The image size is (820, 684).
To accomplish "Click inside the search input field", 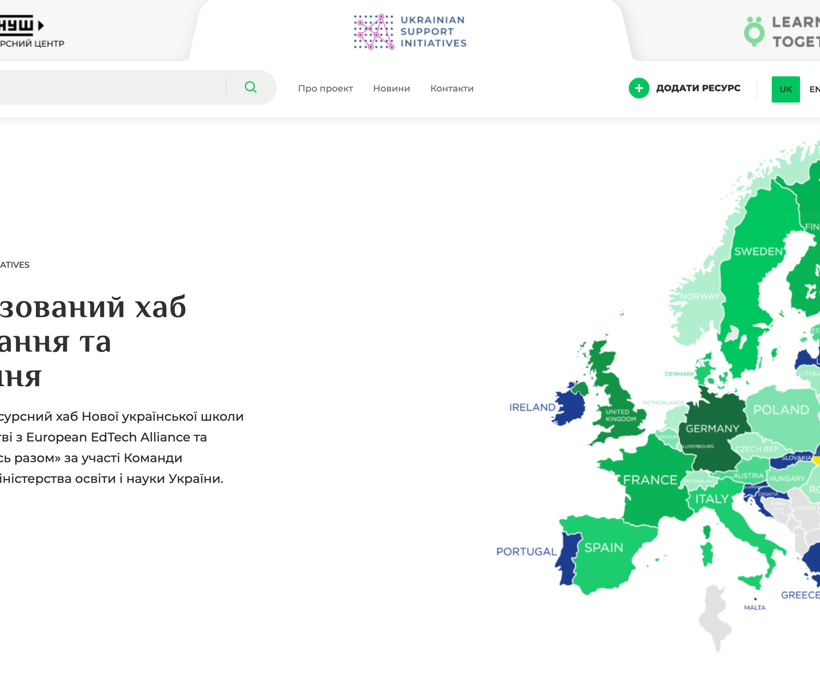I will coord(112,87).
